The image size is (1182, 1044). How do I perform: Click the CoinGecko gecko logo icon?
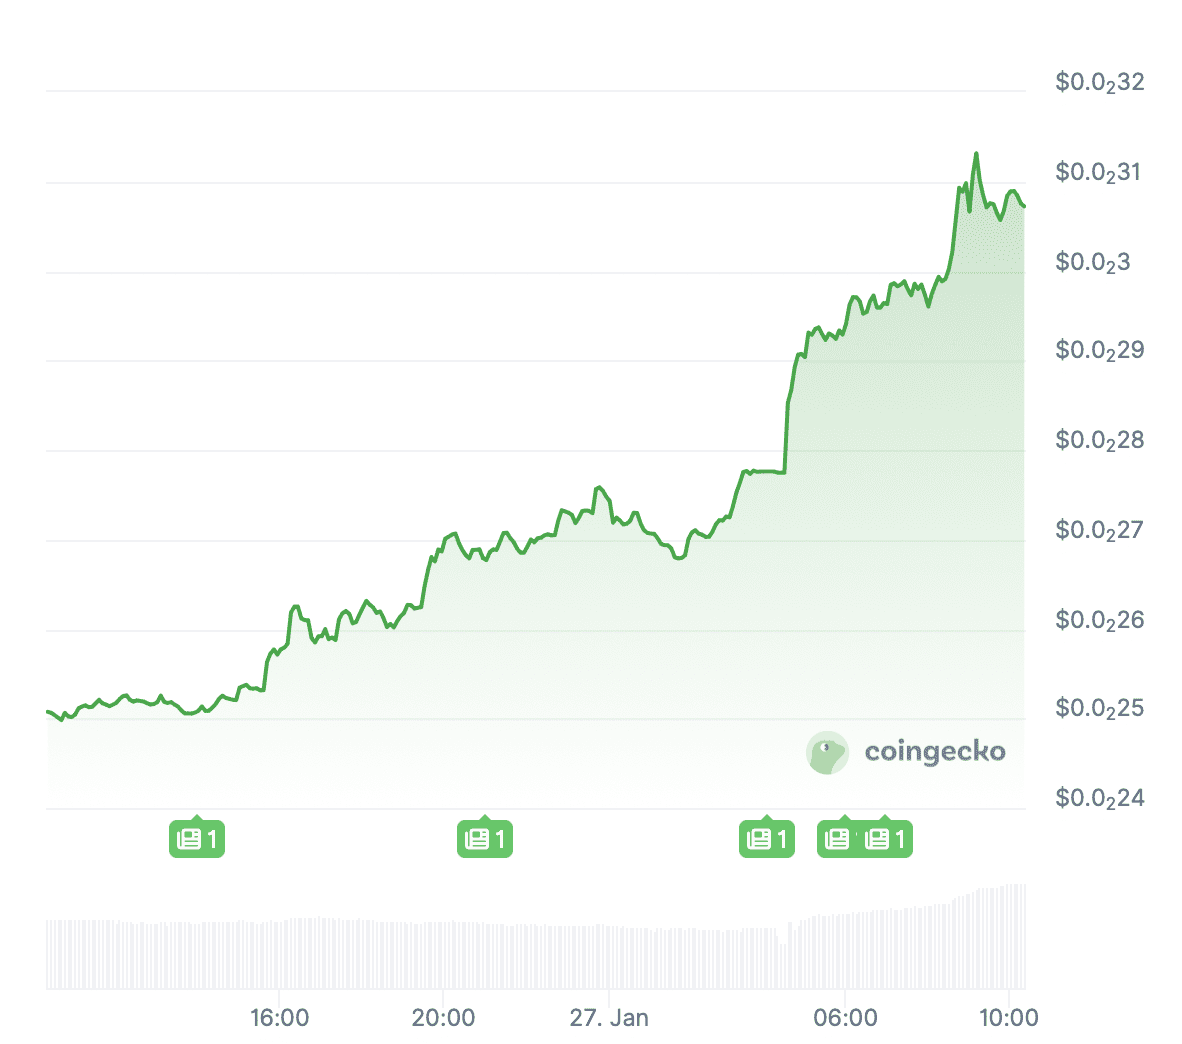pyautogui.click(x=827, y=752)
